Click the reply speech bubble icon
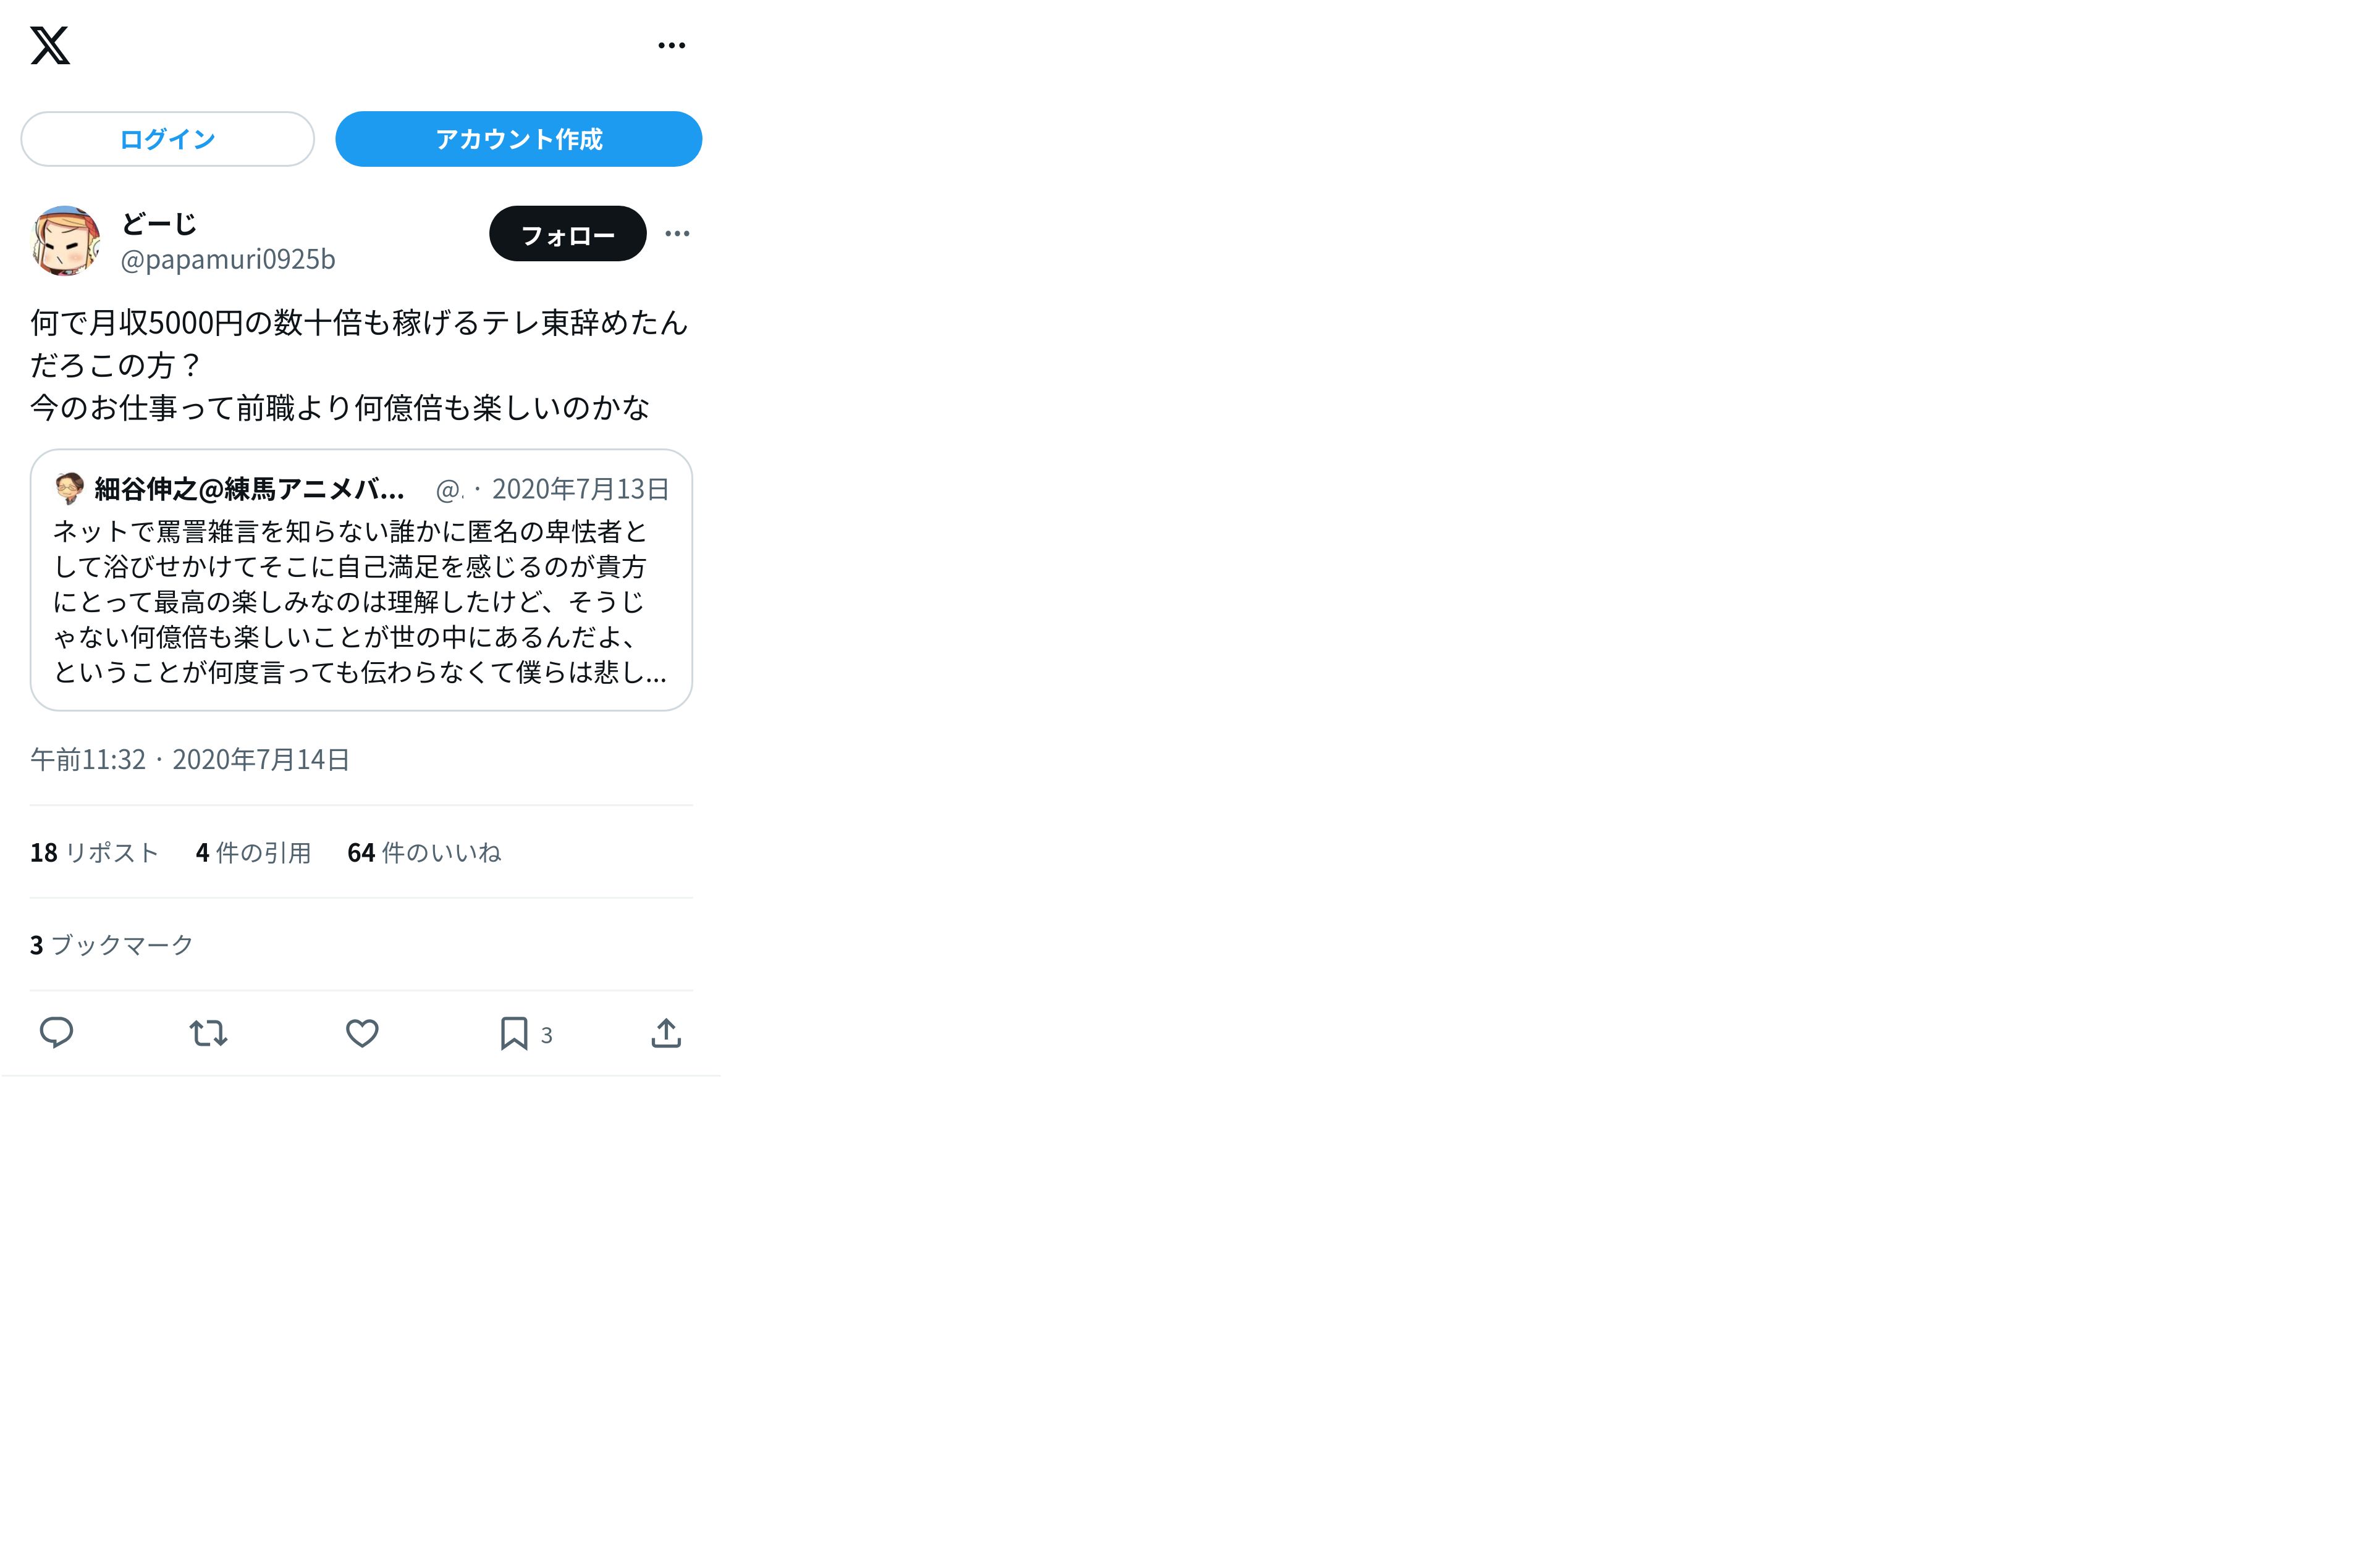Viewport: 2380px width, 1564px height. (x=56, y=1033)
